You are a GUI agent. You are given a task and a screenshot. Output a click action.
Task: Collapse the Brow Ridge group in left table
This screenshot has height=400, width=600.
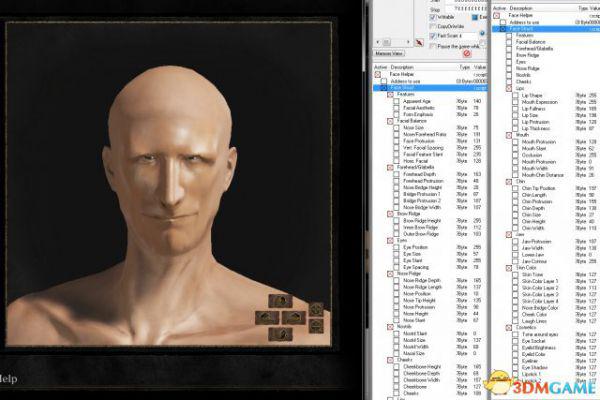[x=390, y=214]
